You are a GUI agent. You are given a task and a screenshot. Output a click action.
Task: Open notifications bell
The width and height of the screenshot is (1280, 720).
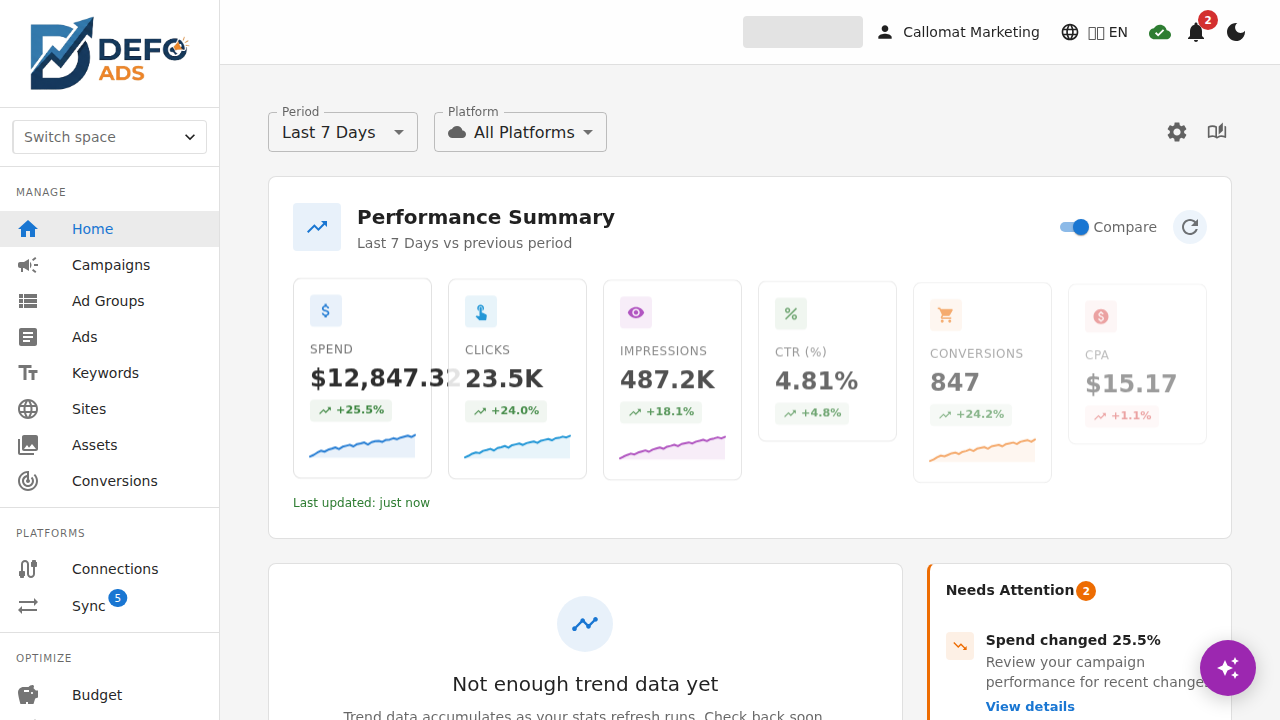1196,32
